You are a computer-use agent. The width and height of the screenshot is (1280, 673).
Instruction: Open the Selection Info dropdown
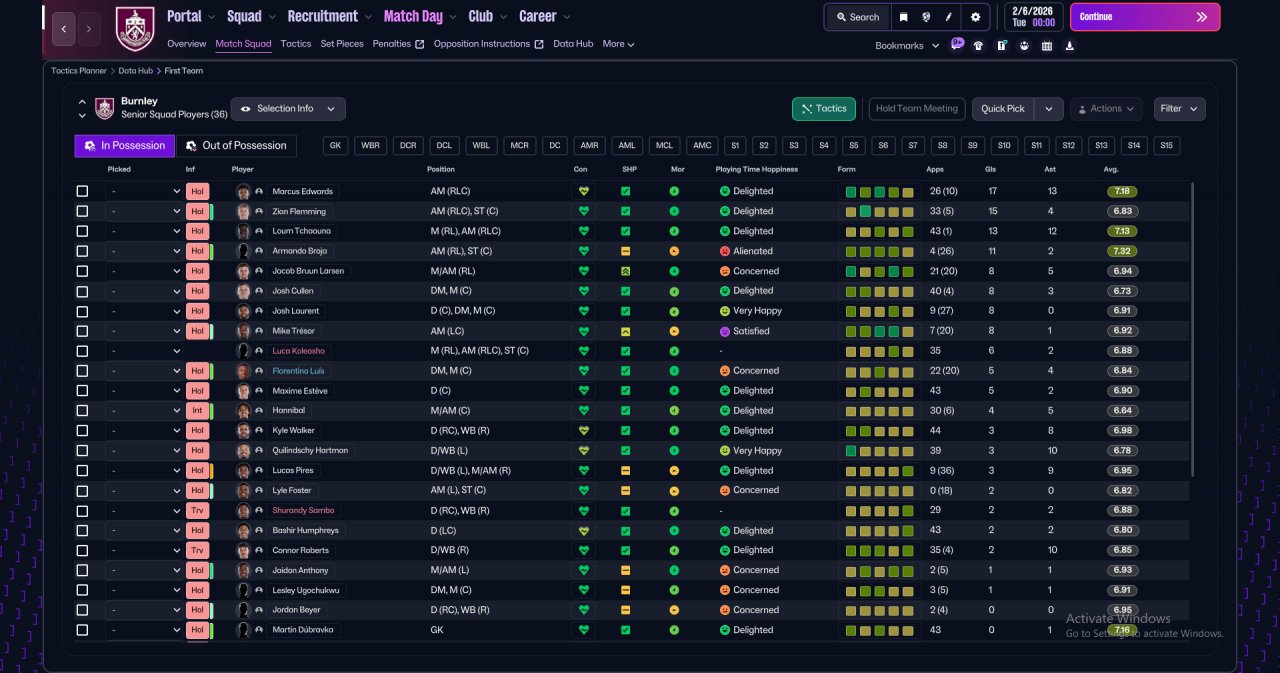click(288, 109)
